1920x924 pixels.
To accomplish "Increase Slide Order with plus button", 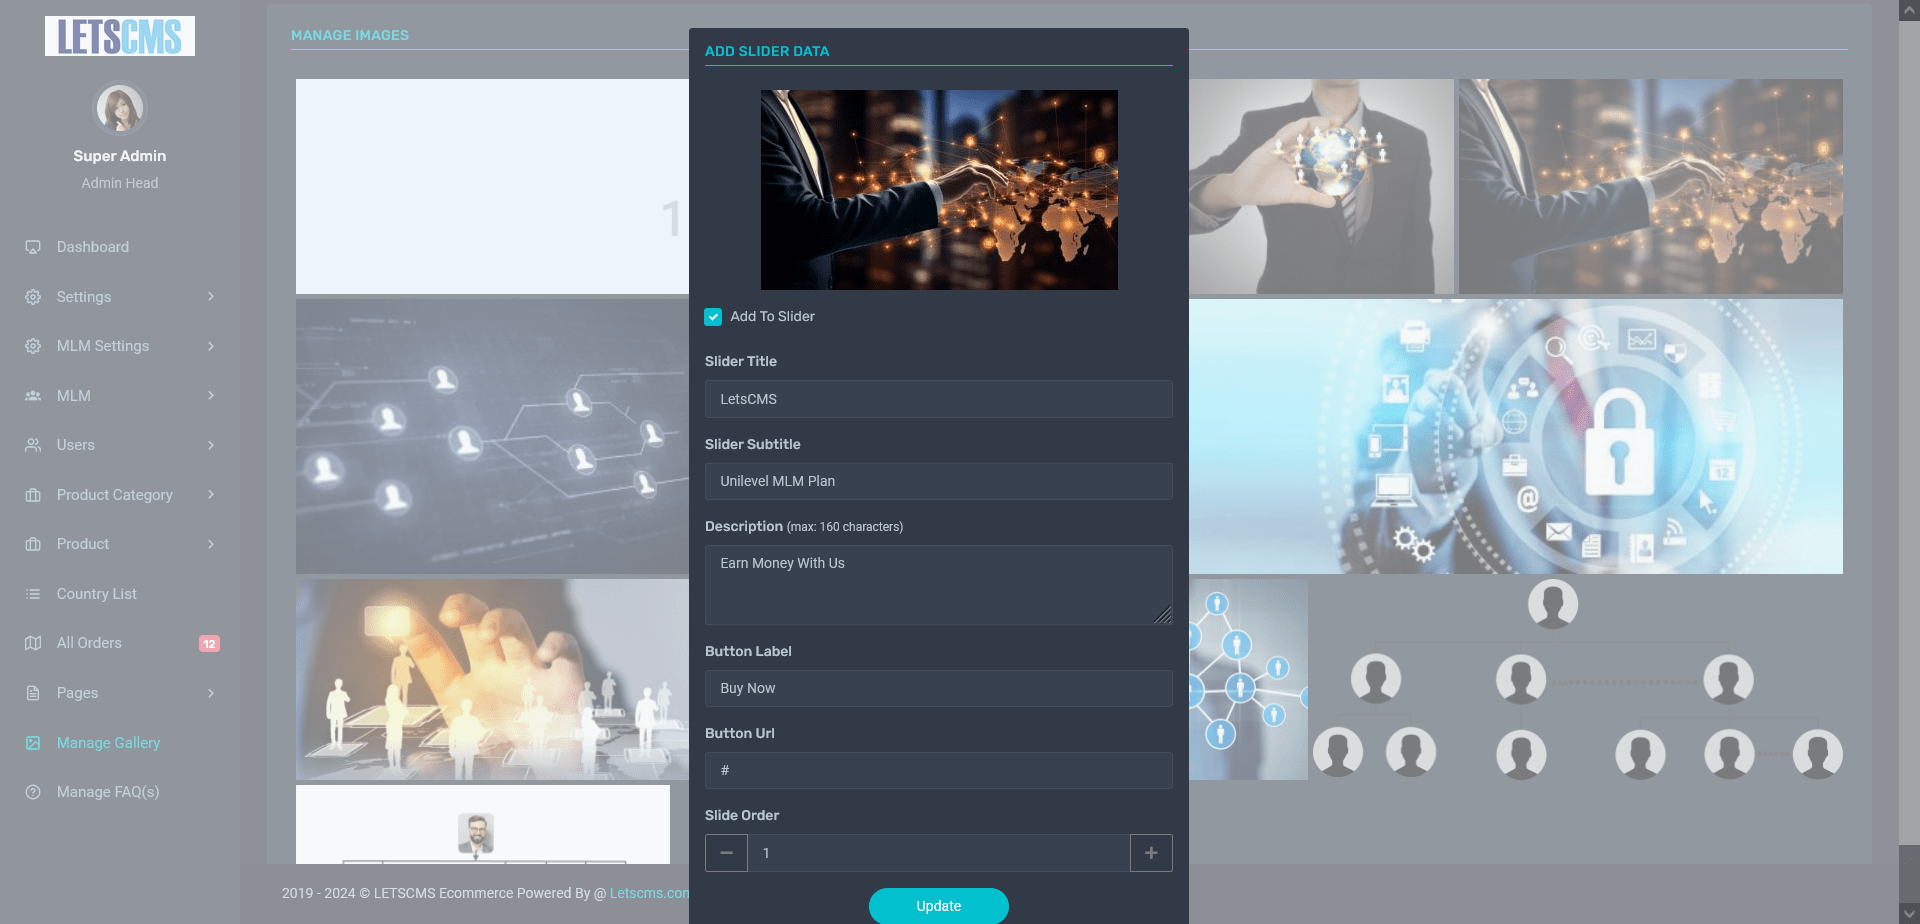I will (1151, 853).
